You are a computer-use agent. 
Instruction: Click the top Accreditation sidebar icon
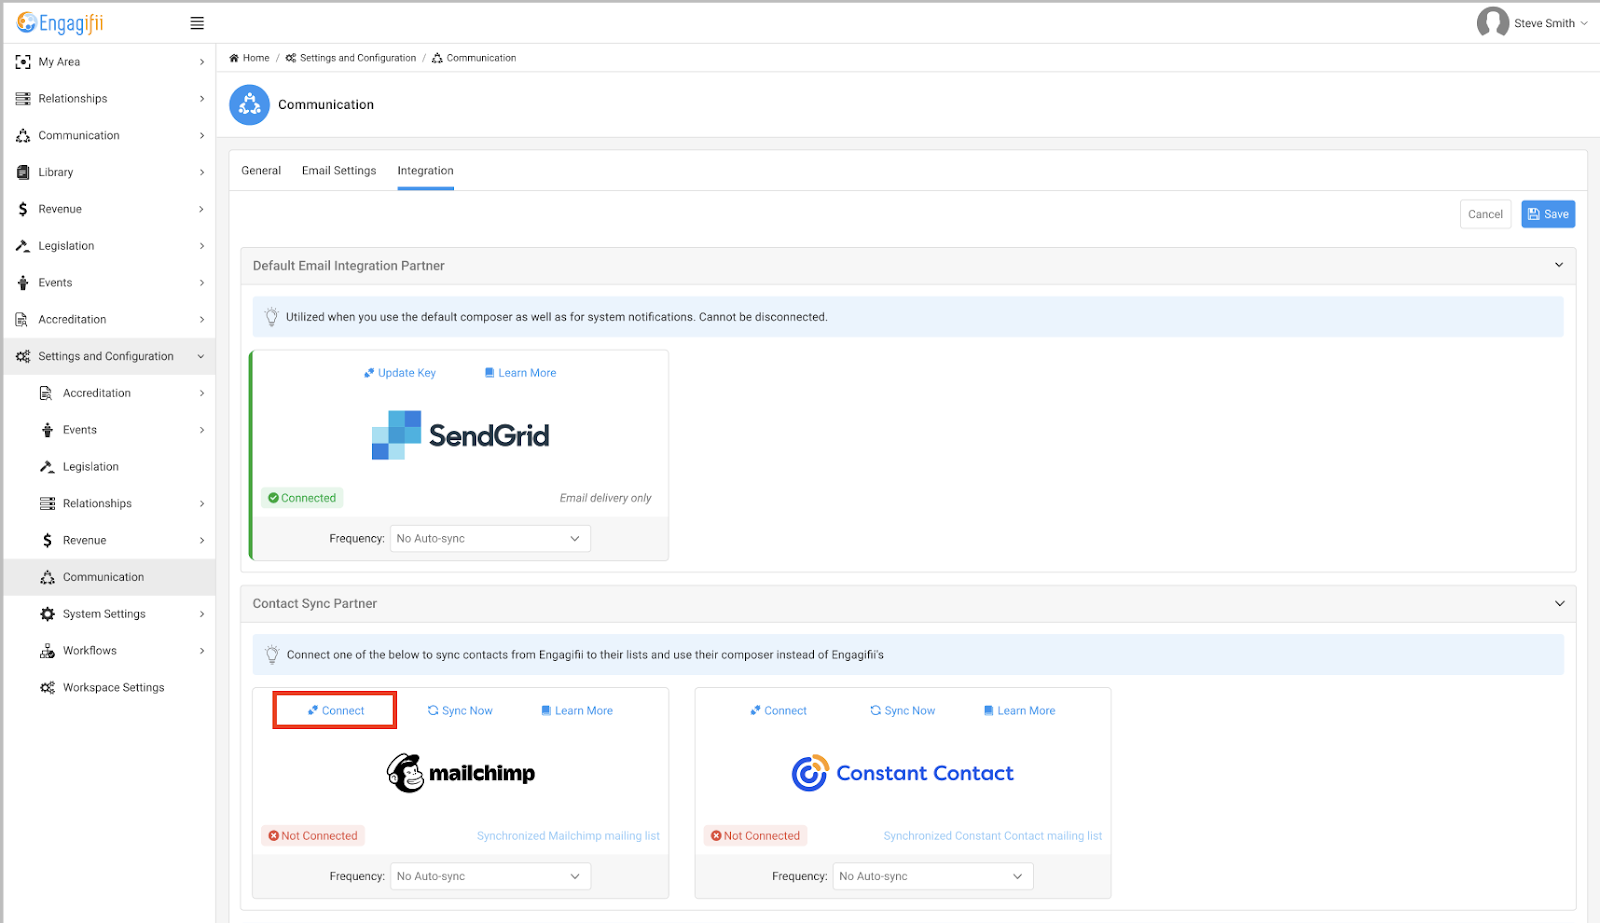tap(22, 320)
